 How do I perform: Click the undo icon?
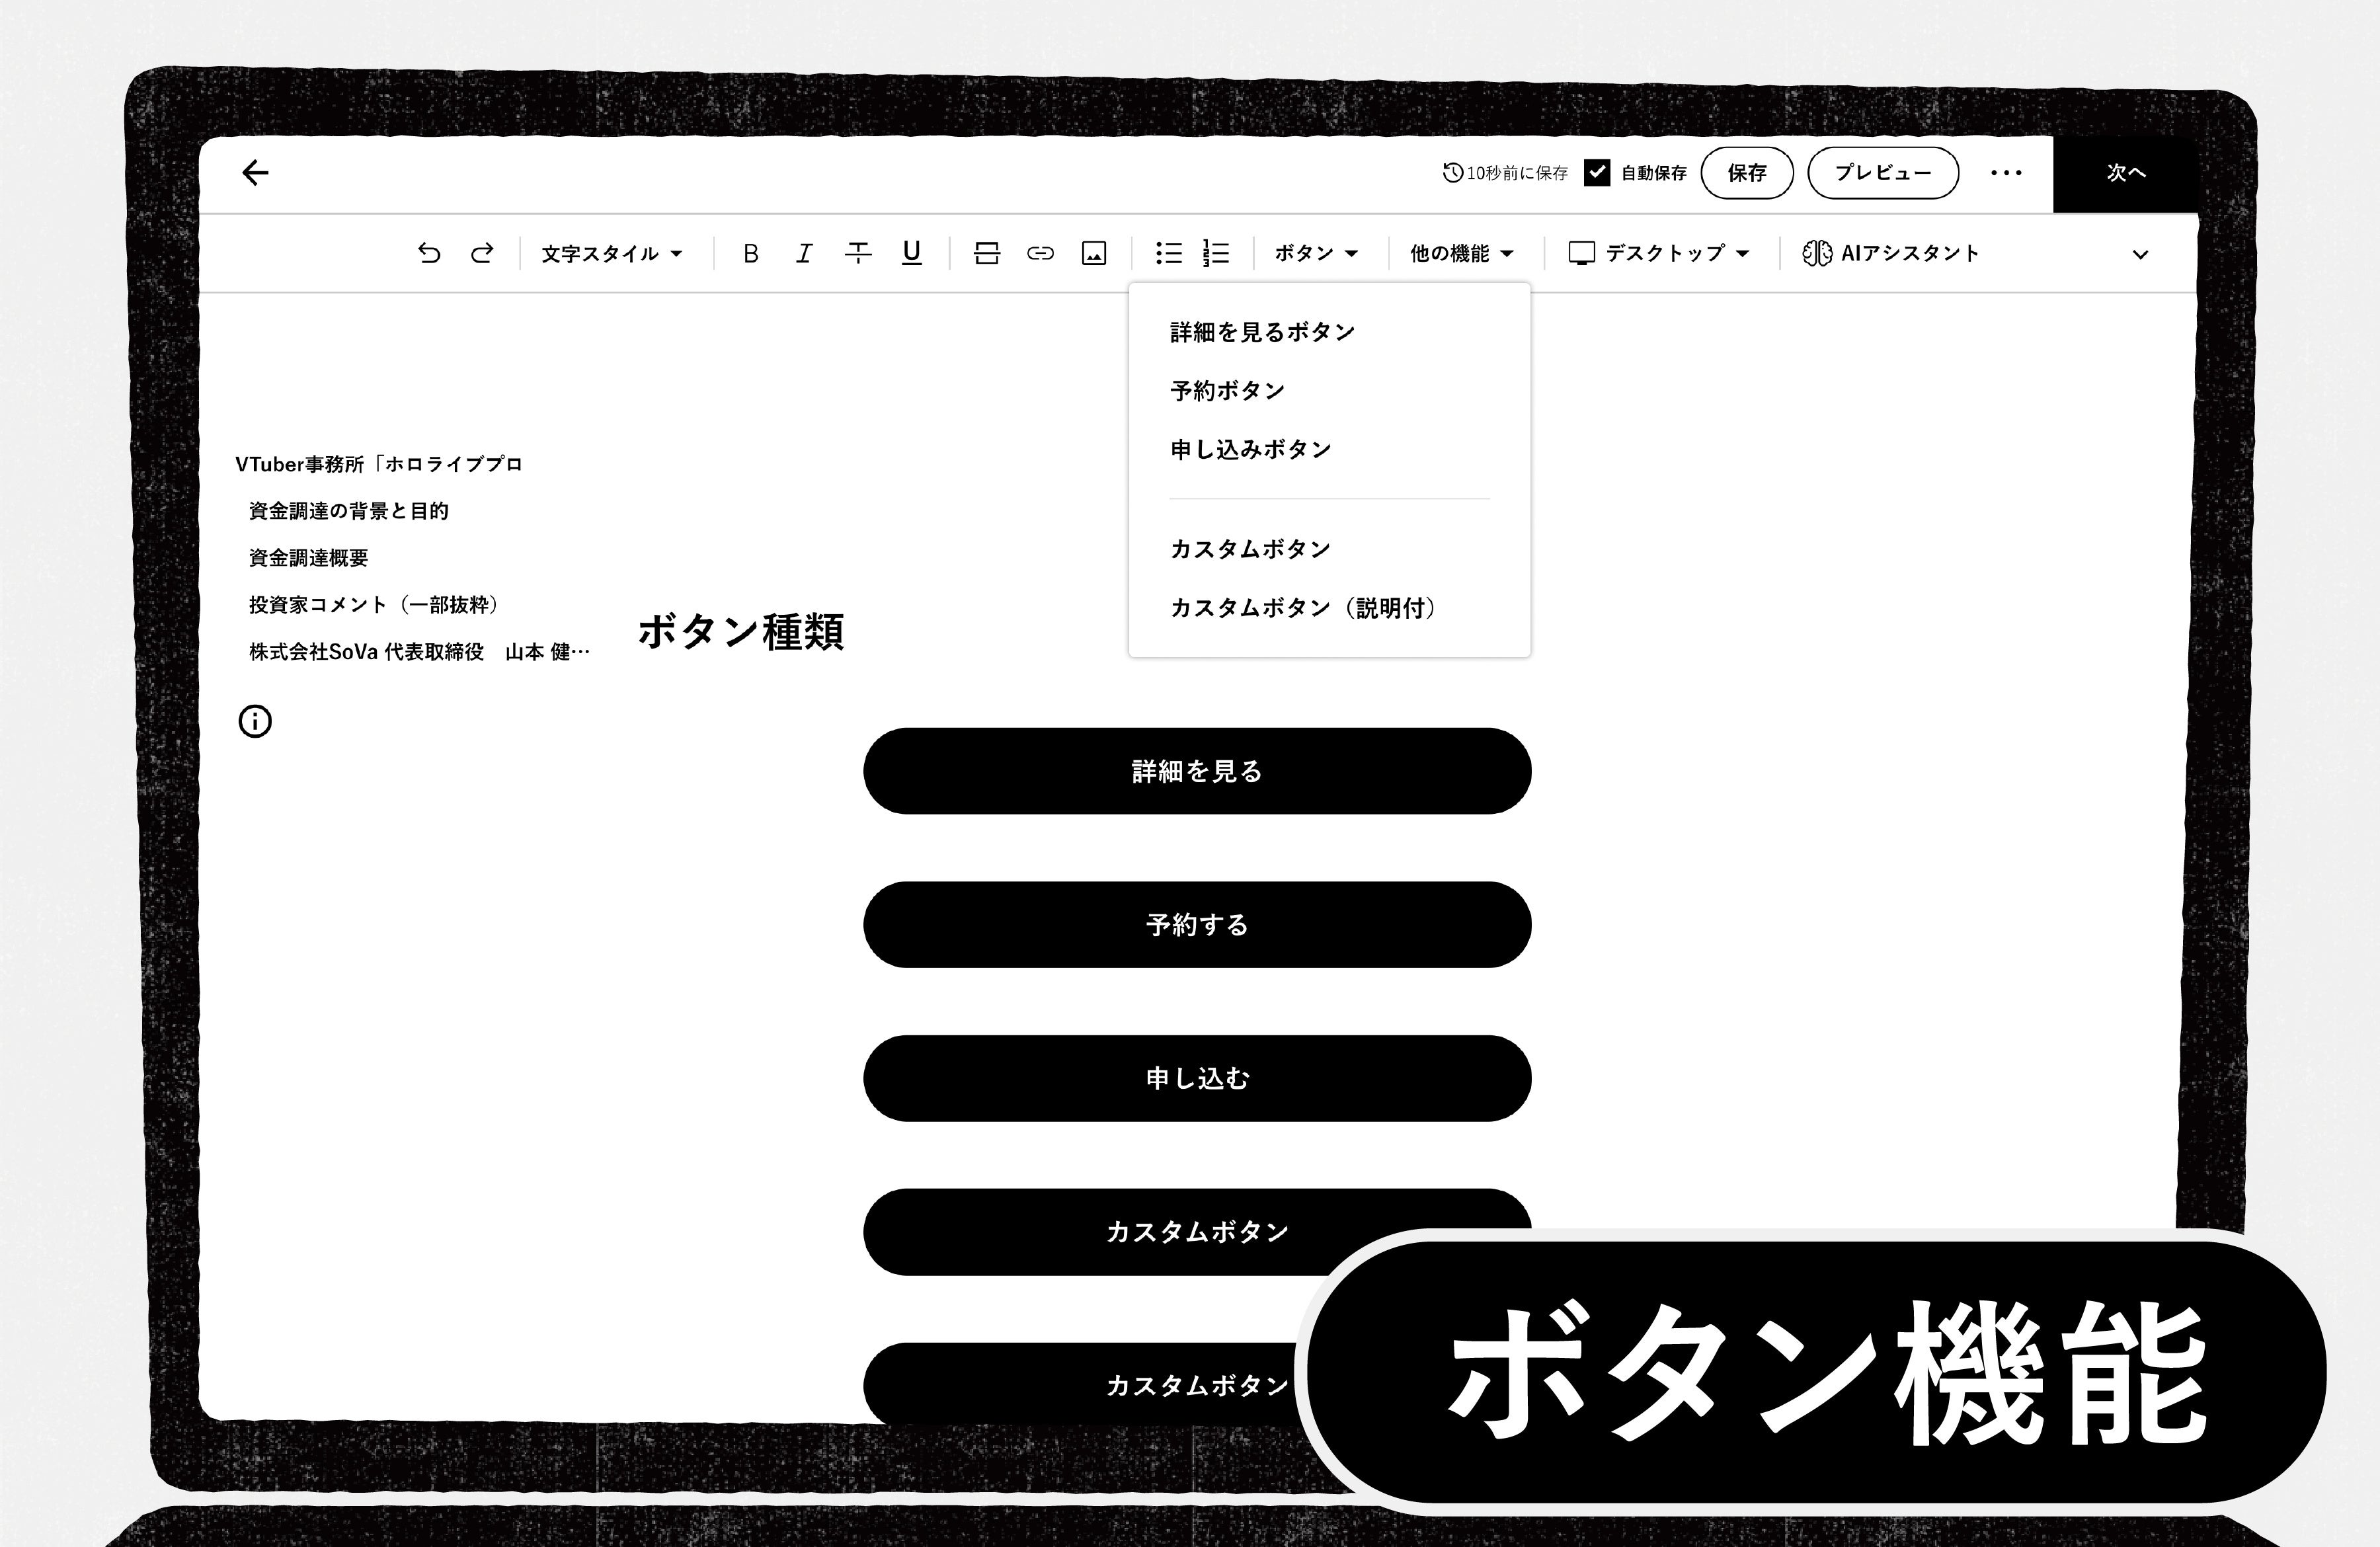coord(429,253)
